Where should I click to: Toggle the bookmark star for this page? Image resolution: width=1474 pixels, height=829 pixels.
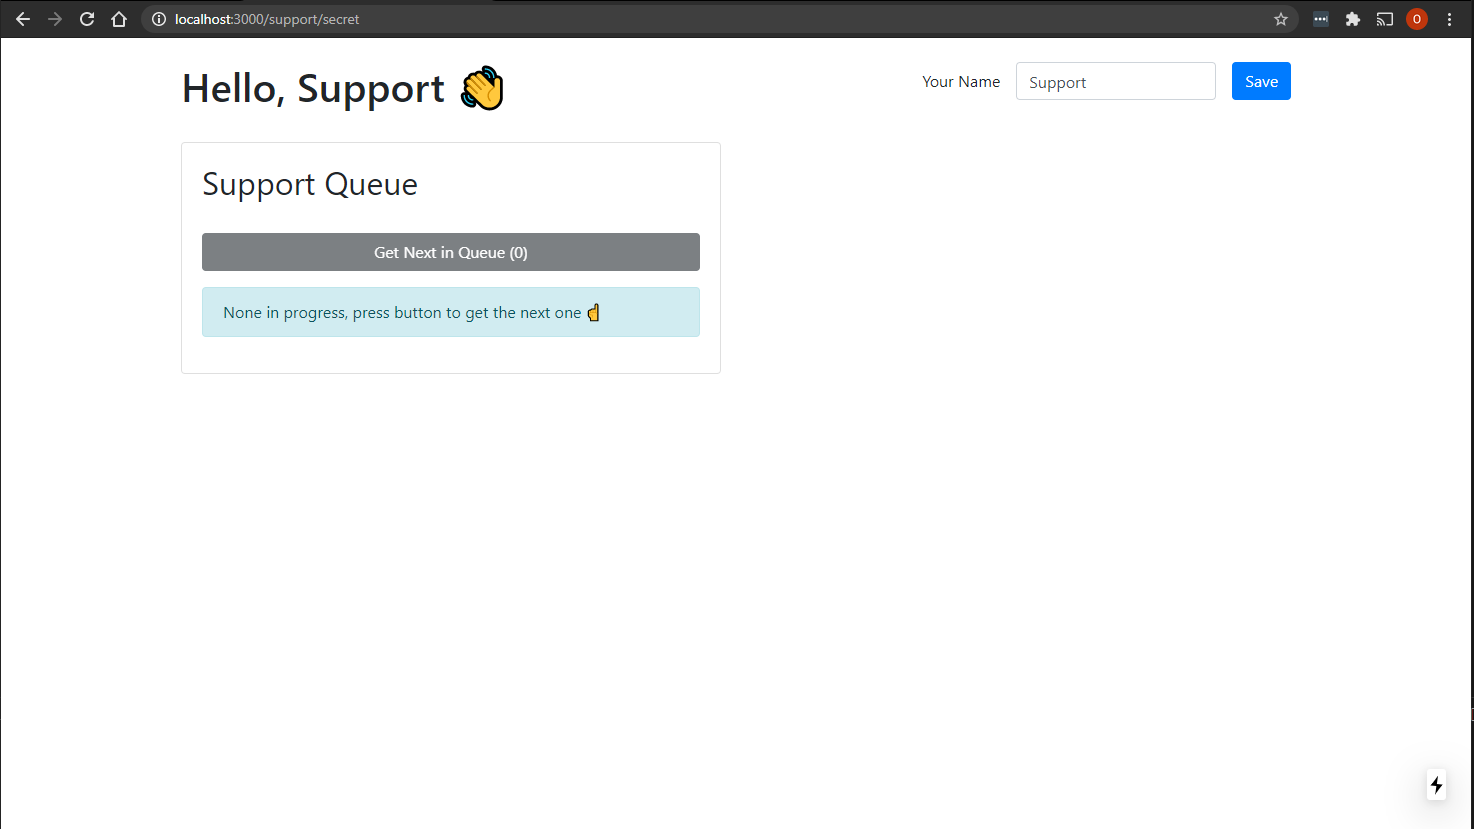coord(1280,18)
